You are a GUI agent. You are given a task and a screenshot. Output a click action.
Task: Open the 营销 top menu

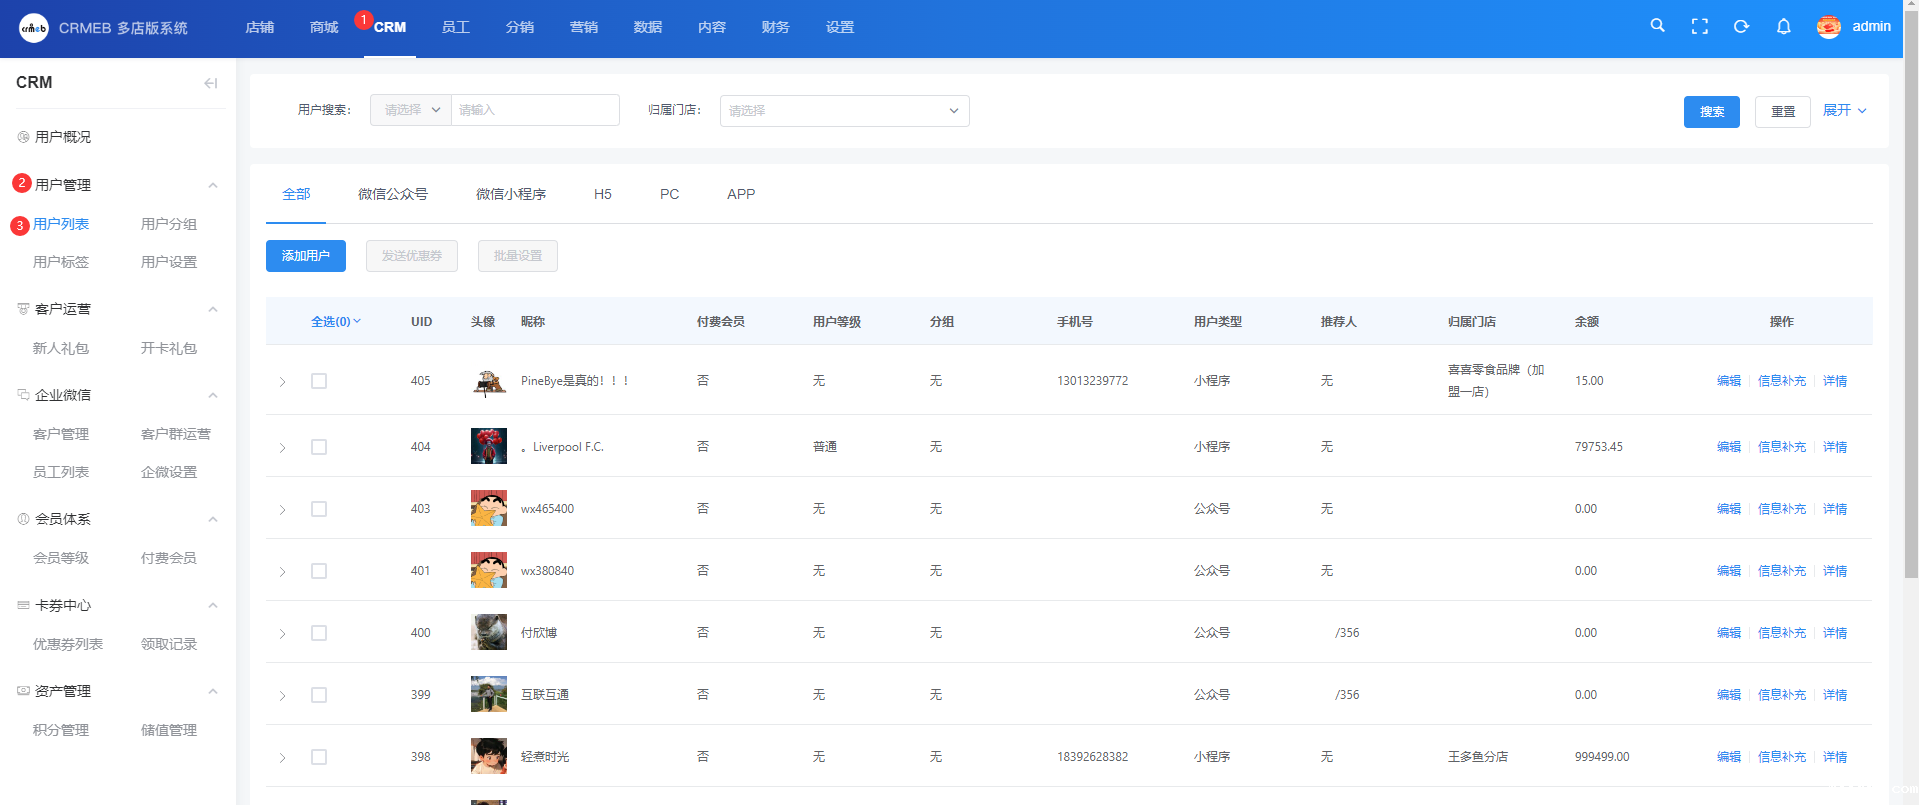[583, 27]
